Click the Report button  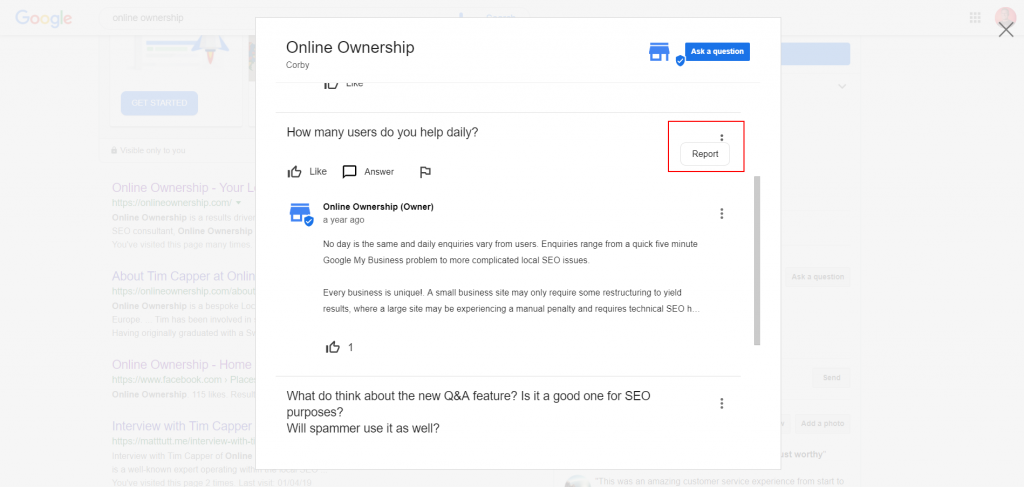(705, 154)
